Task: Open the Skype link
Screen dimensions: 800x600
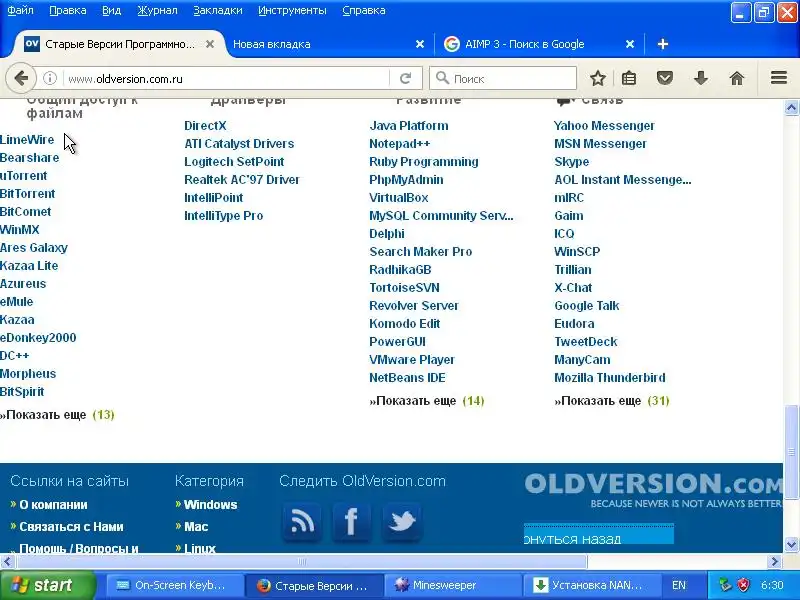Action: (x=571, y=162)
